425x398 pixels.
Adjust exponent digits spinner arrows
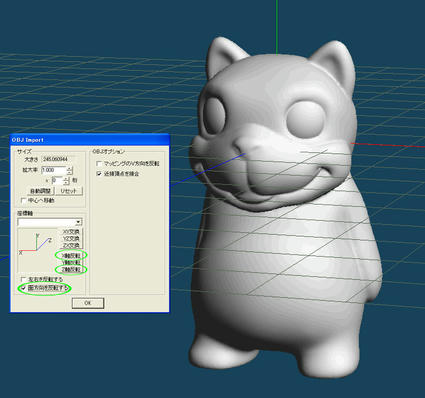click(x=66, y=181)
